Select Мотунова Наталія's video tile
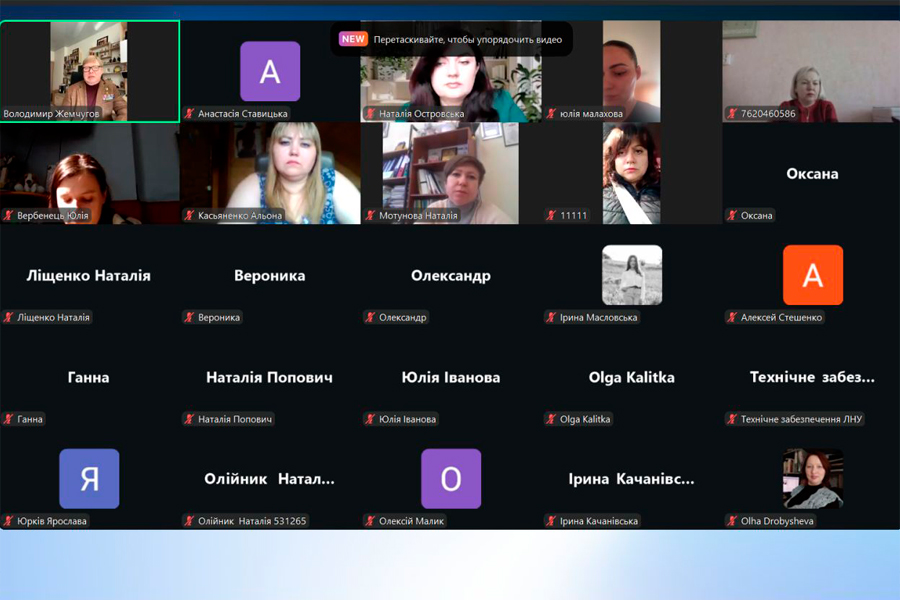Image resolution: width=900 pixels, height=600 pixels. coord(451,173)
